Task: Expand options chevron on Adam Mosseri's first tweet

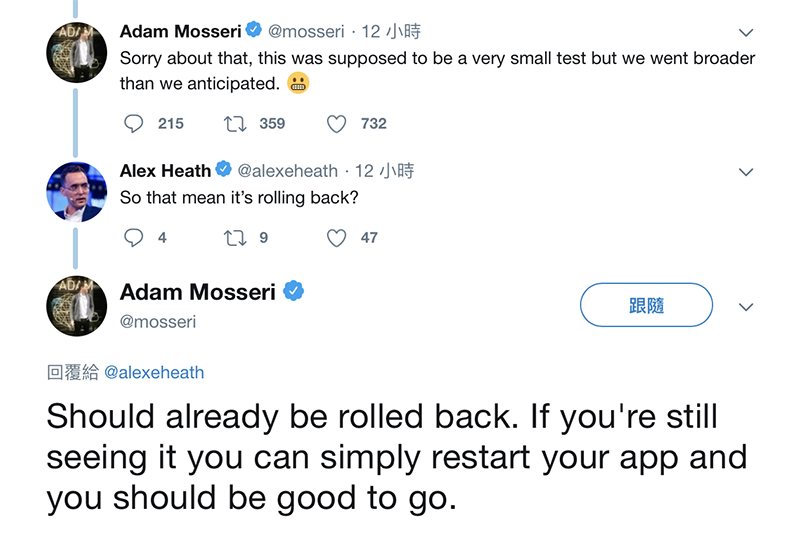Action: (745, 32)
